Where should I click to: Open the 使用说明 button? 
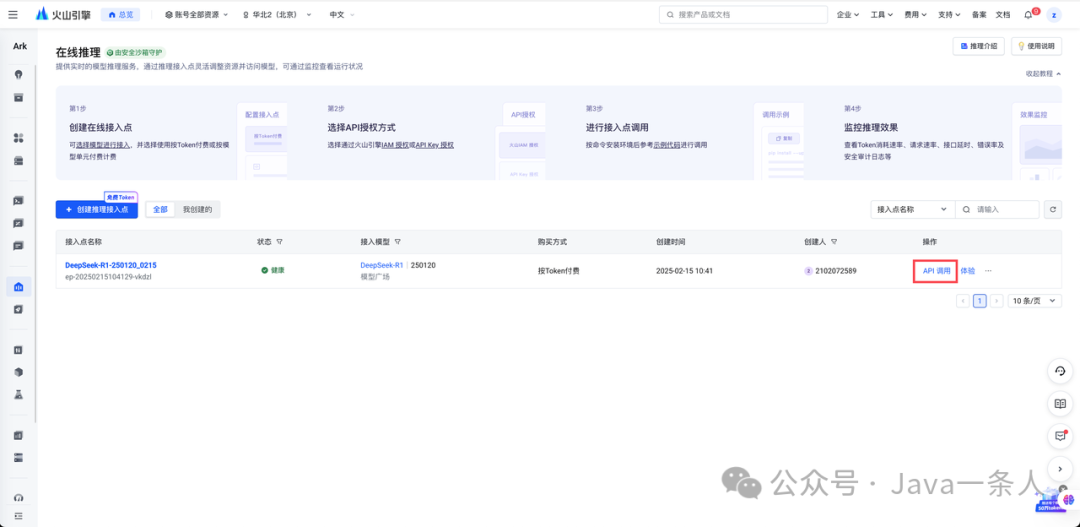(1036, 46)
